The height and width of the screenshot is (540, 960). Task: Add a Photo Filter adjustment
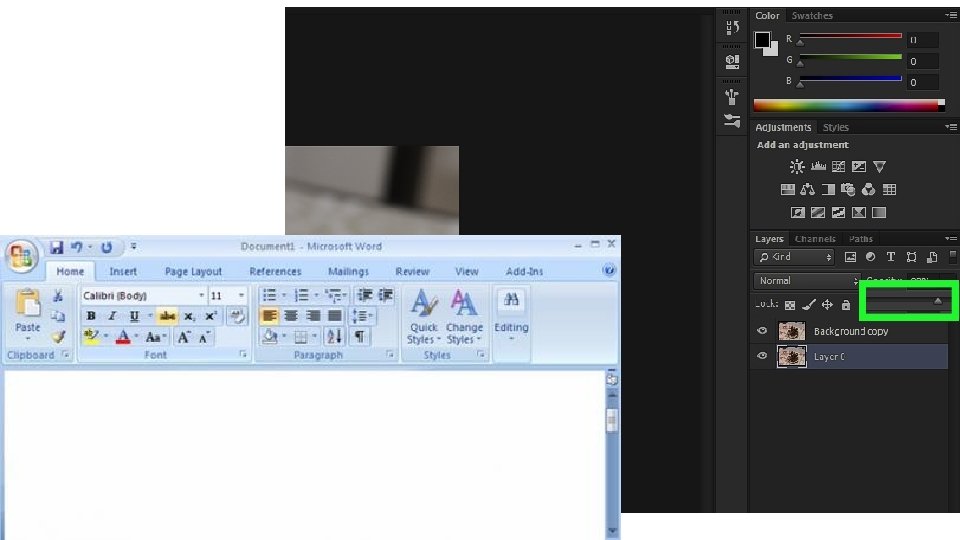point(848,190)
